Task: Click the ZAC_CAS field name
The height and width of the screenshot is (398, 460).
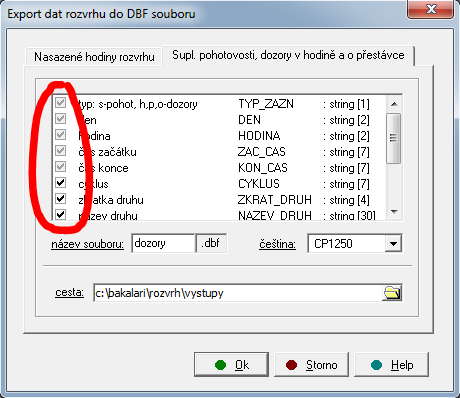Action: pyautogui.click(x=262, y=152)
